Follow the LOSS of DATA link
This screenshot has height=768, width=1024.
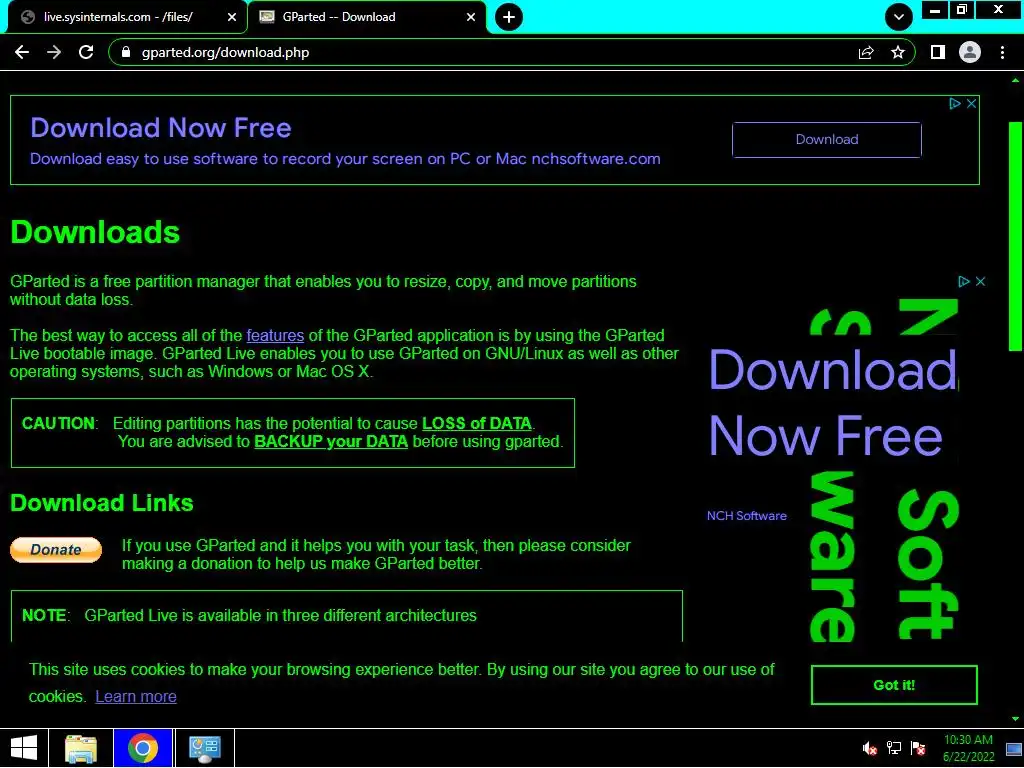(x=477, y=423)
